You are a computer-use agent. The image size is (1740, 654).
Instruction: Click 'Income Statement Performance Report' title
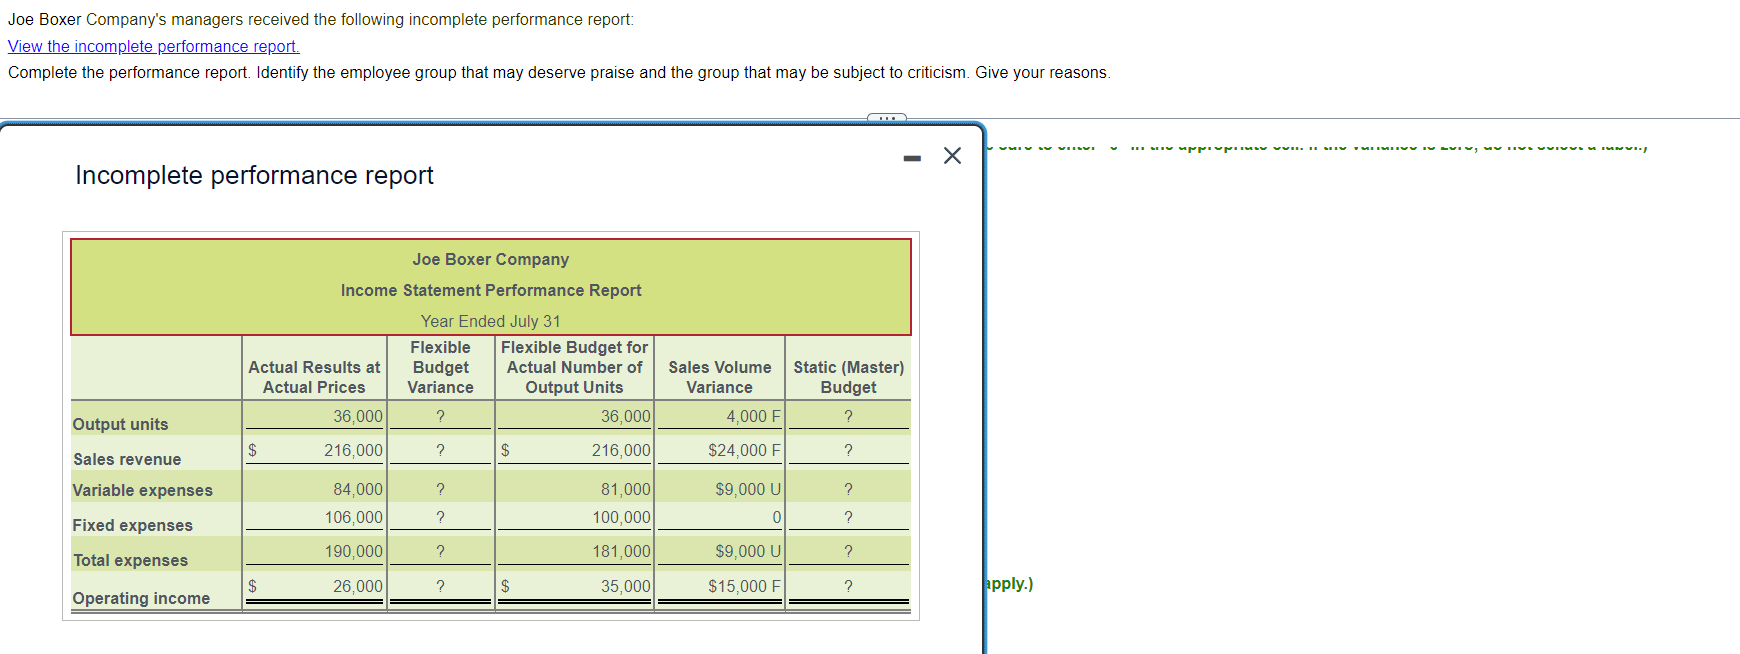click(x=491, y=290)
